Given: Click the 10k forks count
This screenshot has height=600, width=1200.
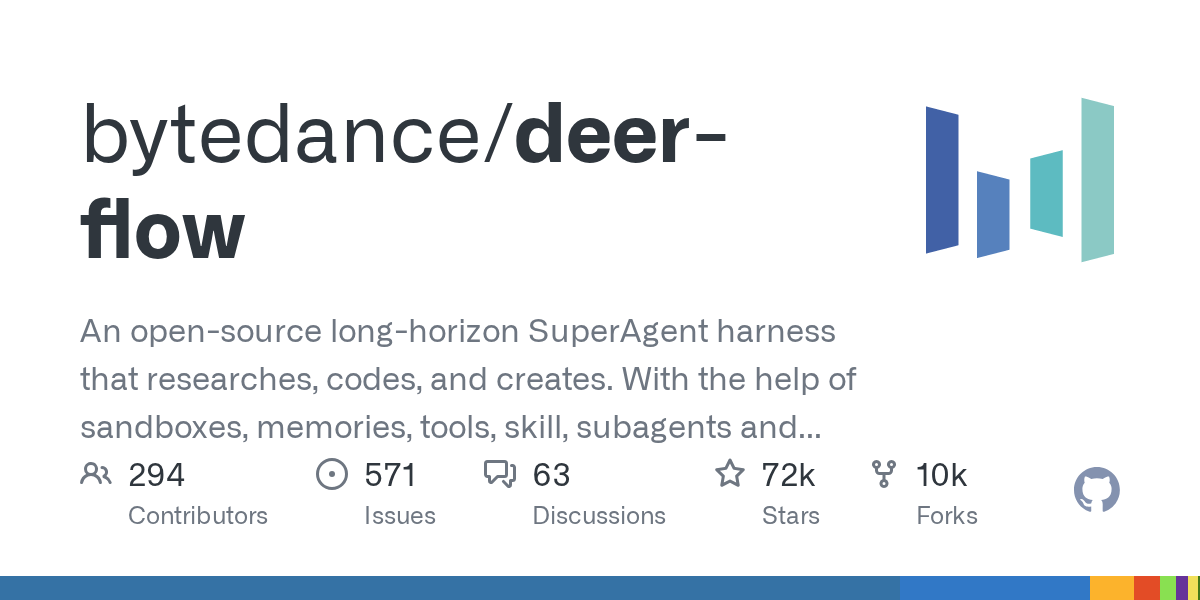Looking at the screenshot, I should click(x=942, y=475).
